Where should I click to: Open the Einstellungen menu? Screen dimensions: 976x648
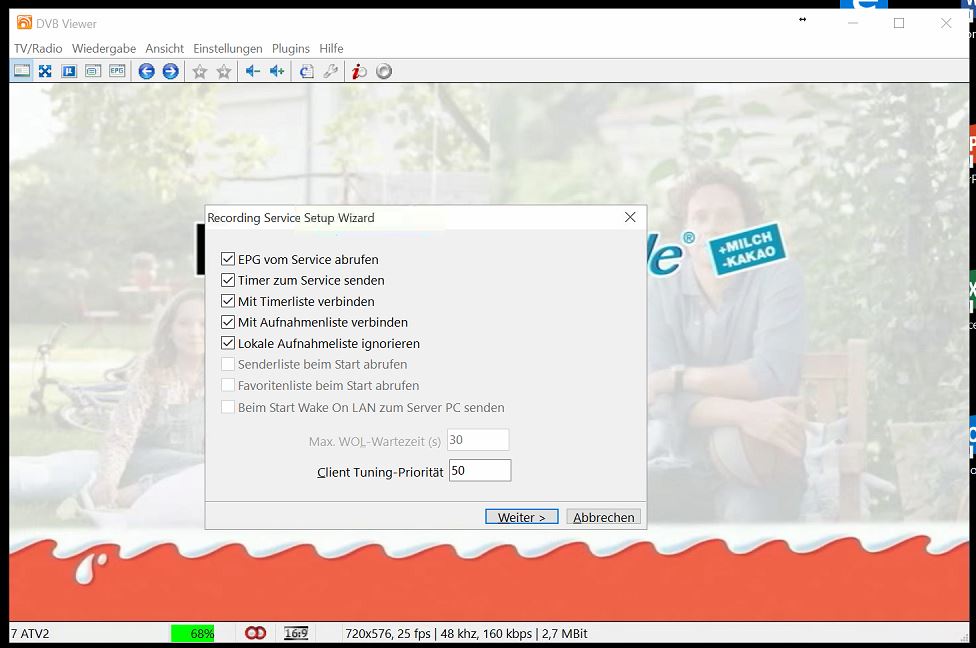(x=227, y=48)
